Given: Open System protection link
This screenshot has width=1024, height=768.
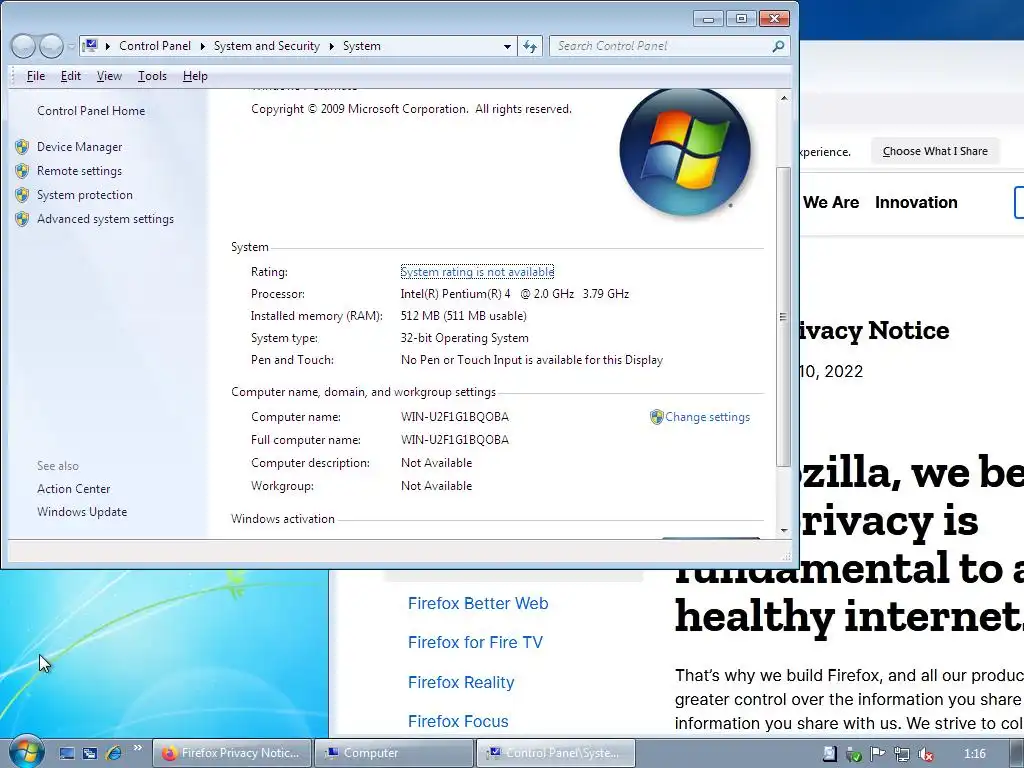Looking at the screenshot, I should coord(84,195).
